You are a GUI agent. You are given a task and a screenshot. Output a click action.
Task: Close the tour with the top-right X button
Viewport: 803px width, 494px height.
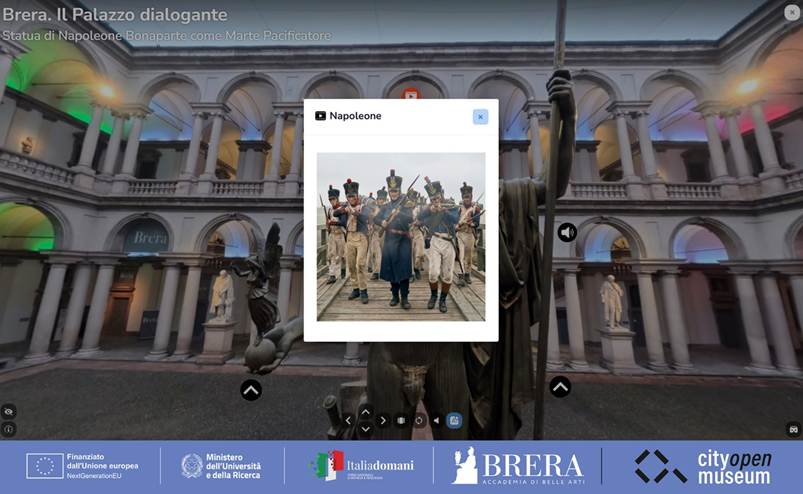(x=791, y=12)
